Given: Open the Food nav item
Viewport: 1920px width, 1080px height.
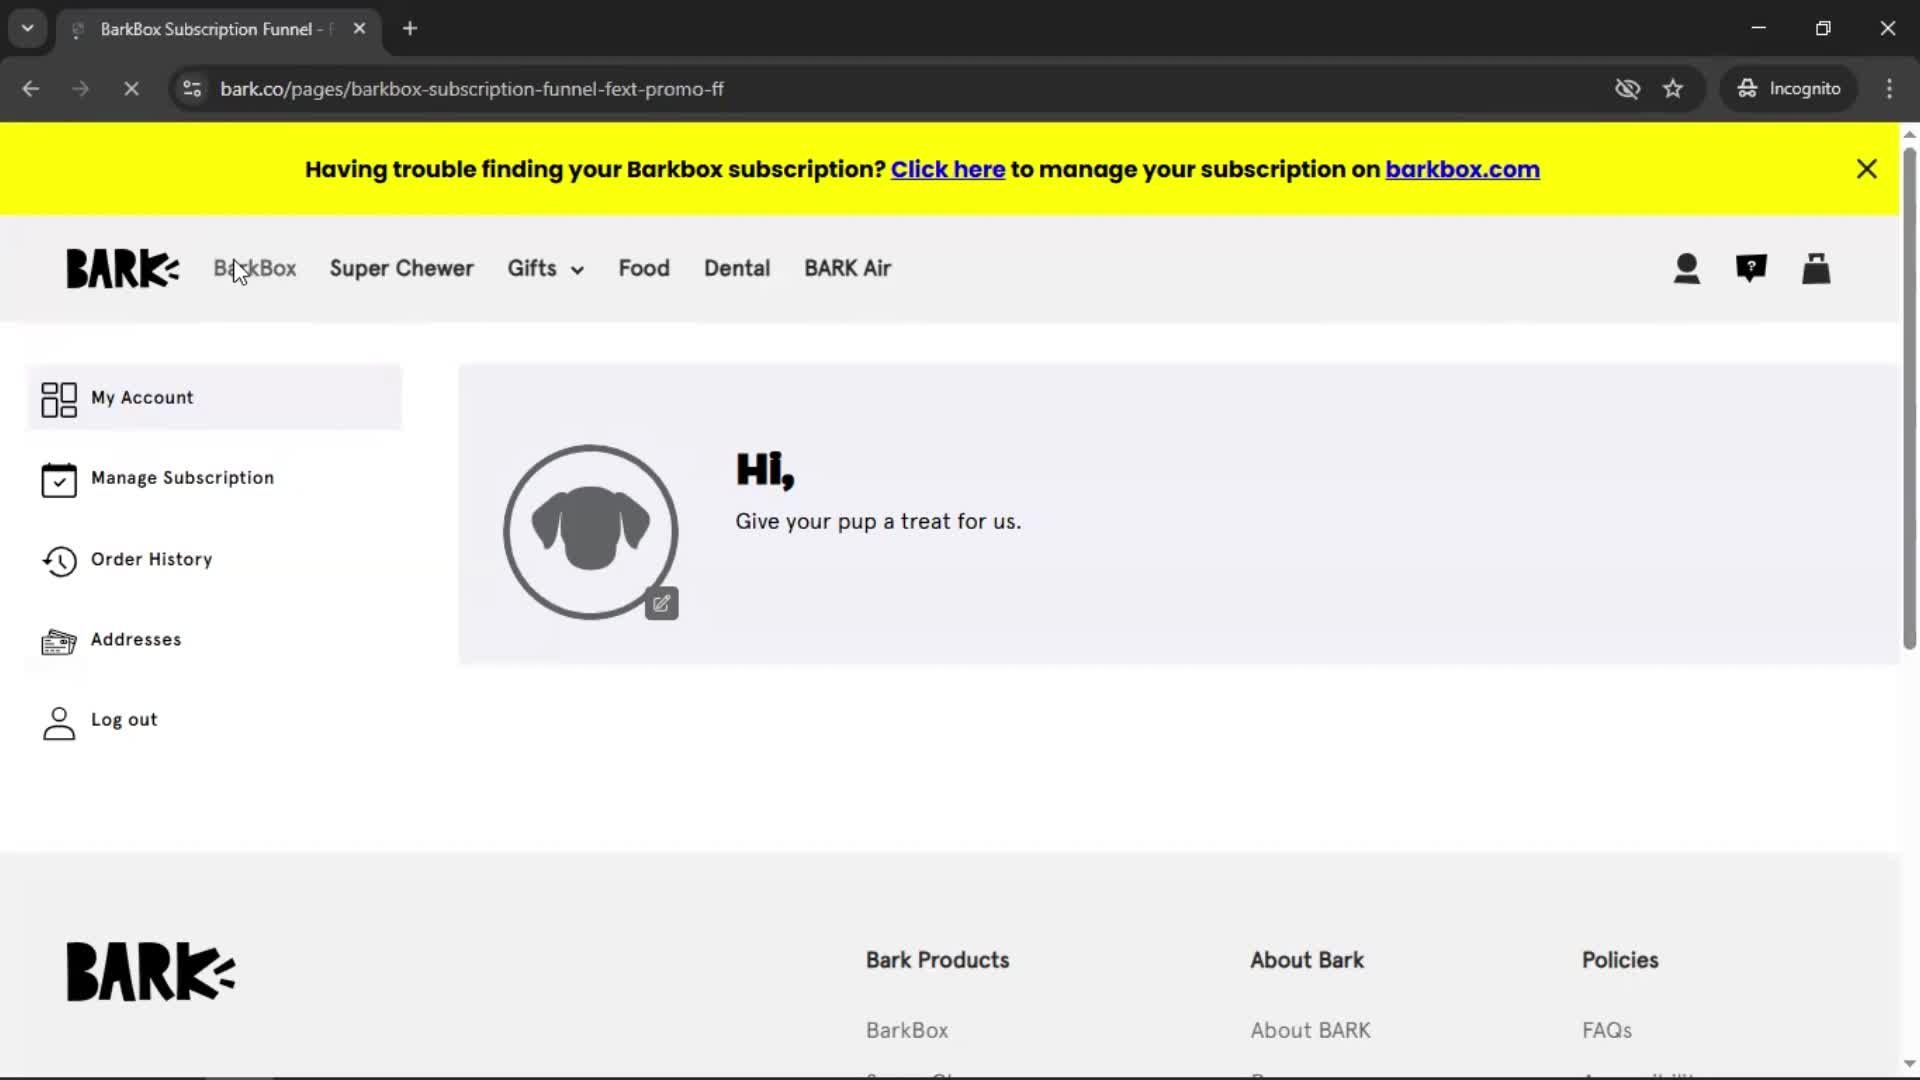Looking at the screenshot, I should click(644, 268).
